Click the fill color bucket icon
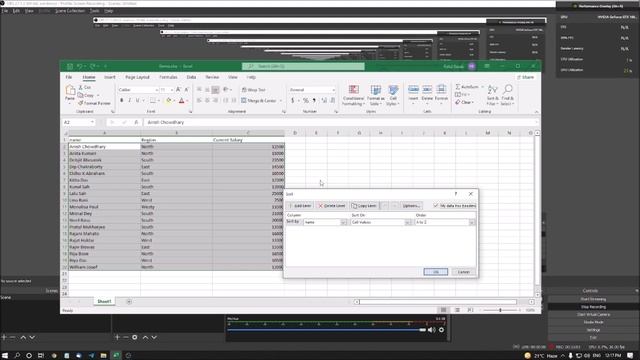Image resolution: width=640 pixels, height=360 pixels. pyautogui.click(x=168, y=100)
